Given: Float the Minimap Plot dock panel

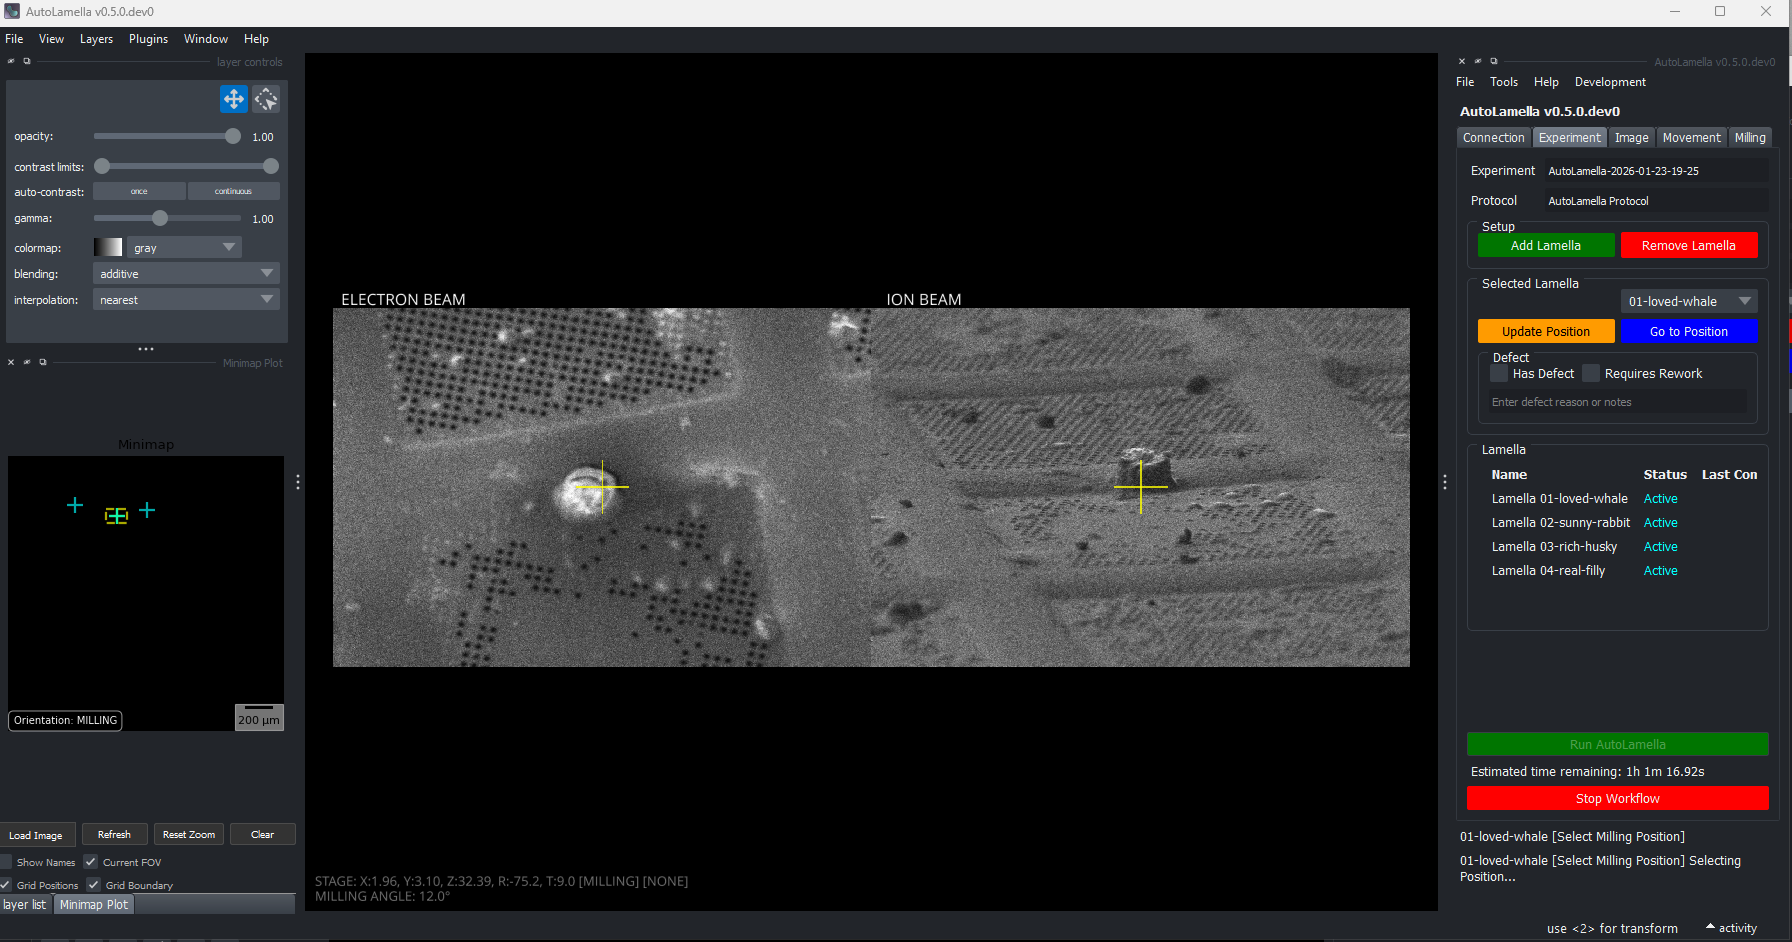Looking at the screenshot, I should pyautogui.click(x=43, y=362).
